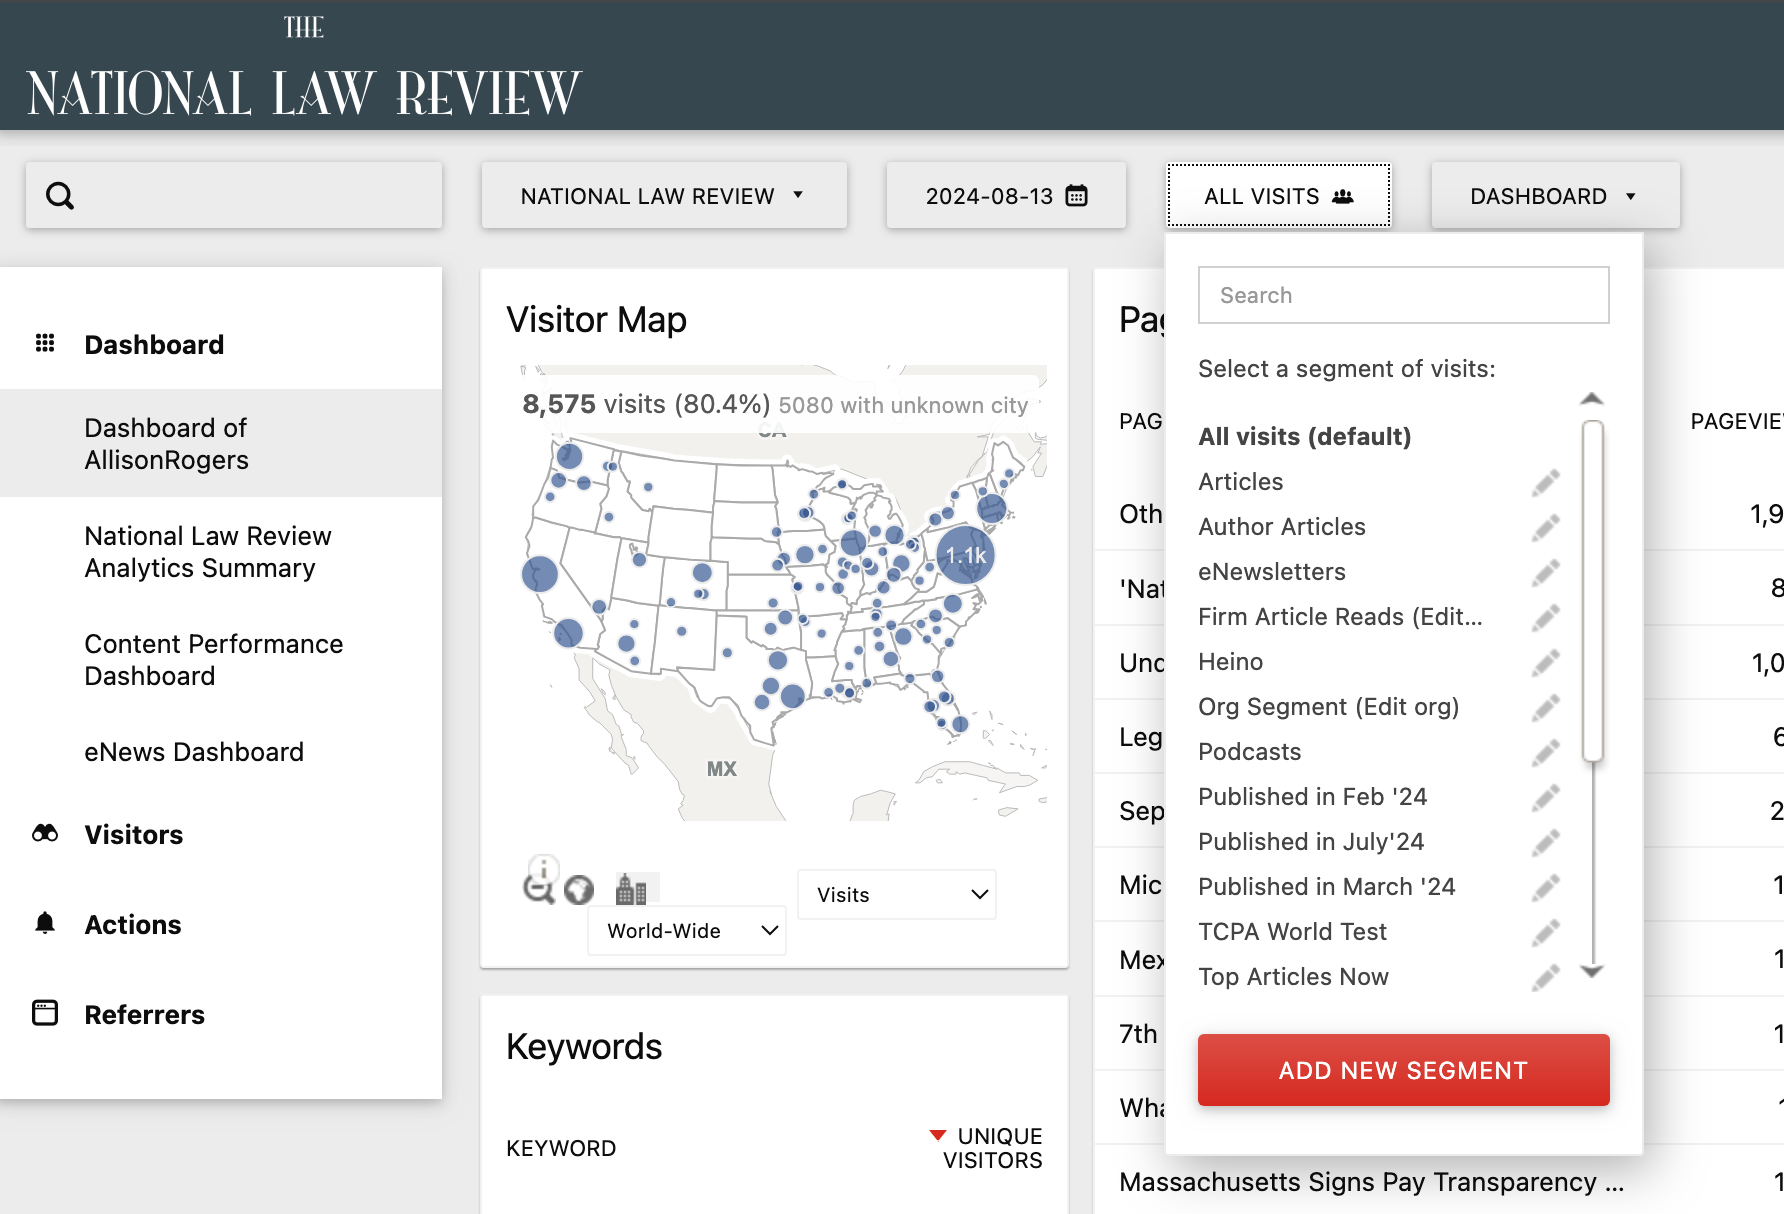The height and width of the screenshot is (1214, 1784).
Task: Edit the TCPA World Test segment
Action: tap(1545, 933)
